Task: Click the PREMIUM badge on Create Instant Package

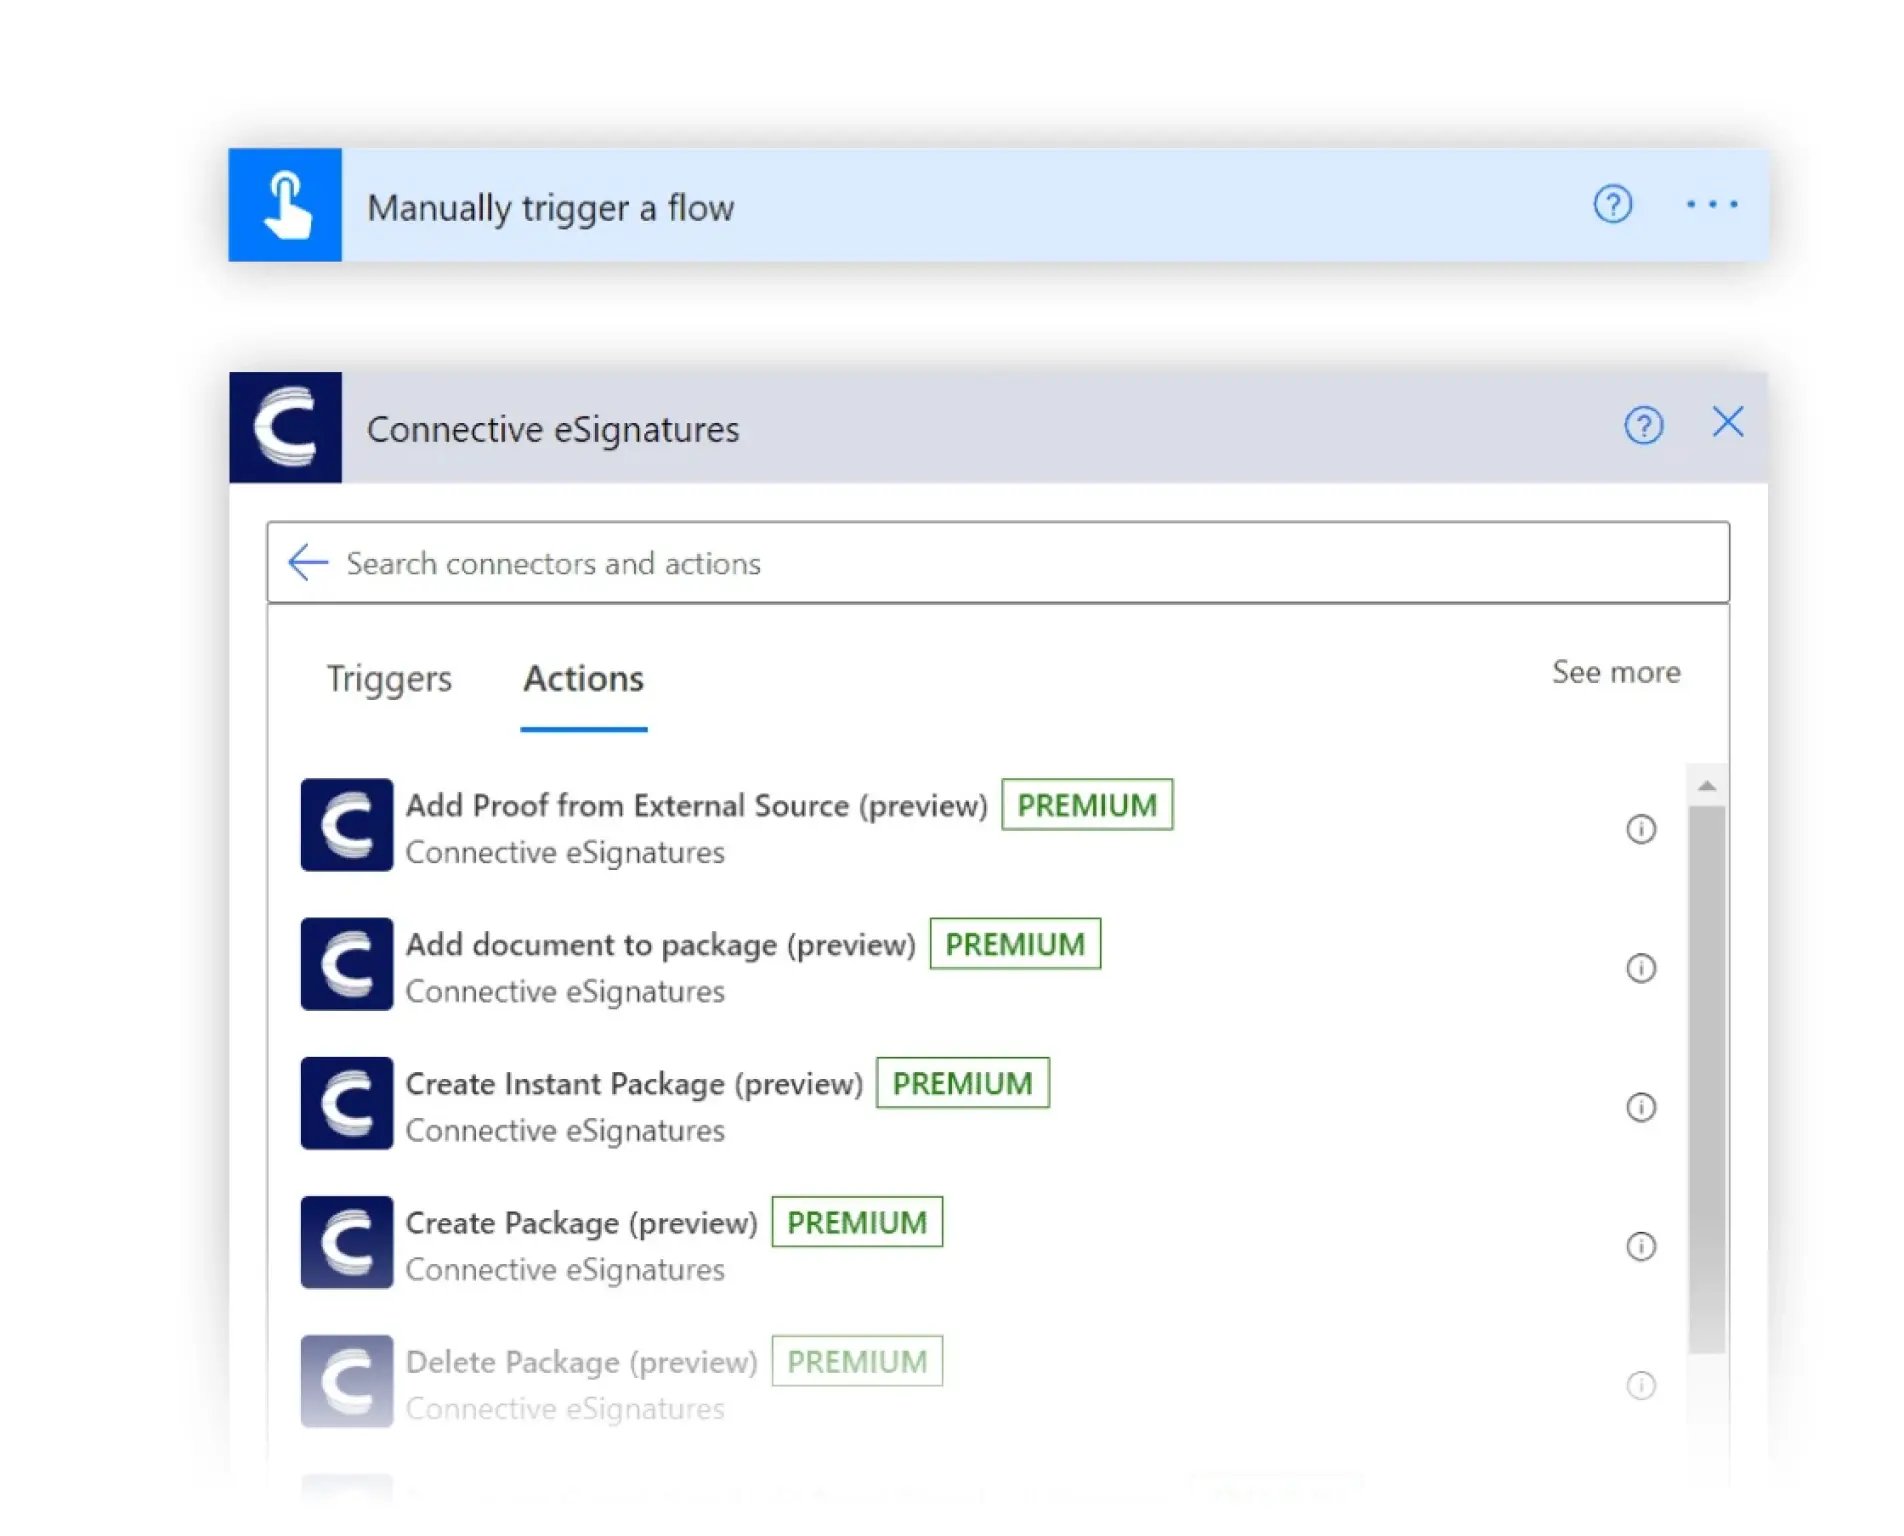Action: coord(962,1082)
